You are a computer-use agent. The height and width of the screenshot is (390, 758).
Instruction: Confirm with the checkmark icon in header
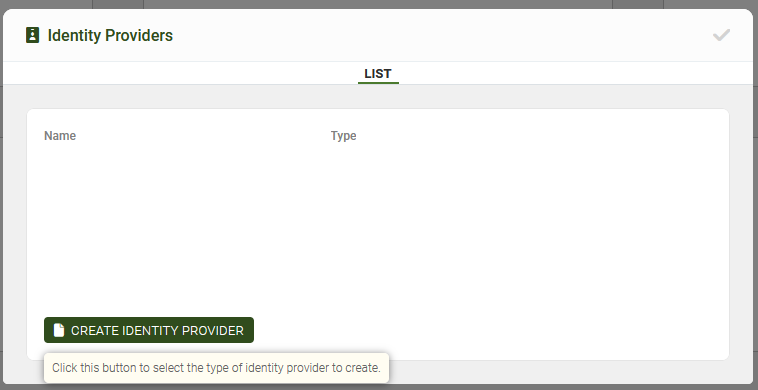(x=721, y=35)
